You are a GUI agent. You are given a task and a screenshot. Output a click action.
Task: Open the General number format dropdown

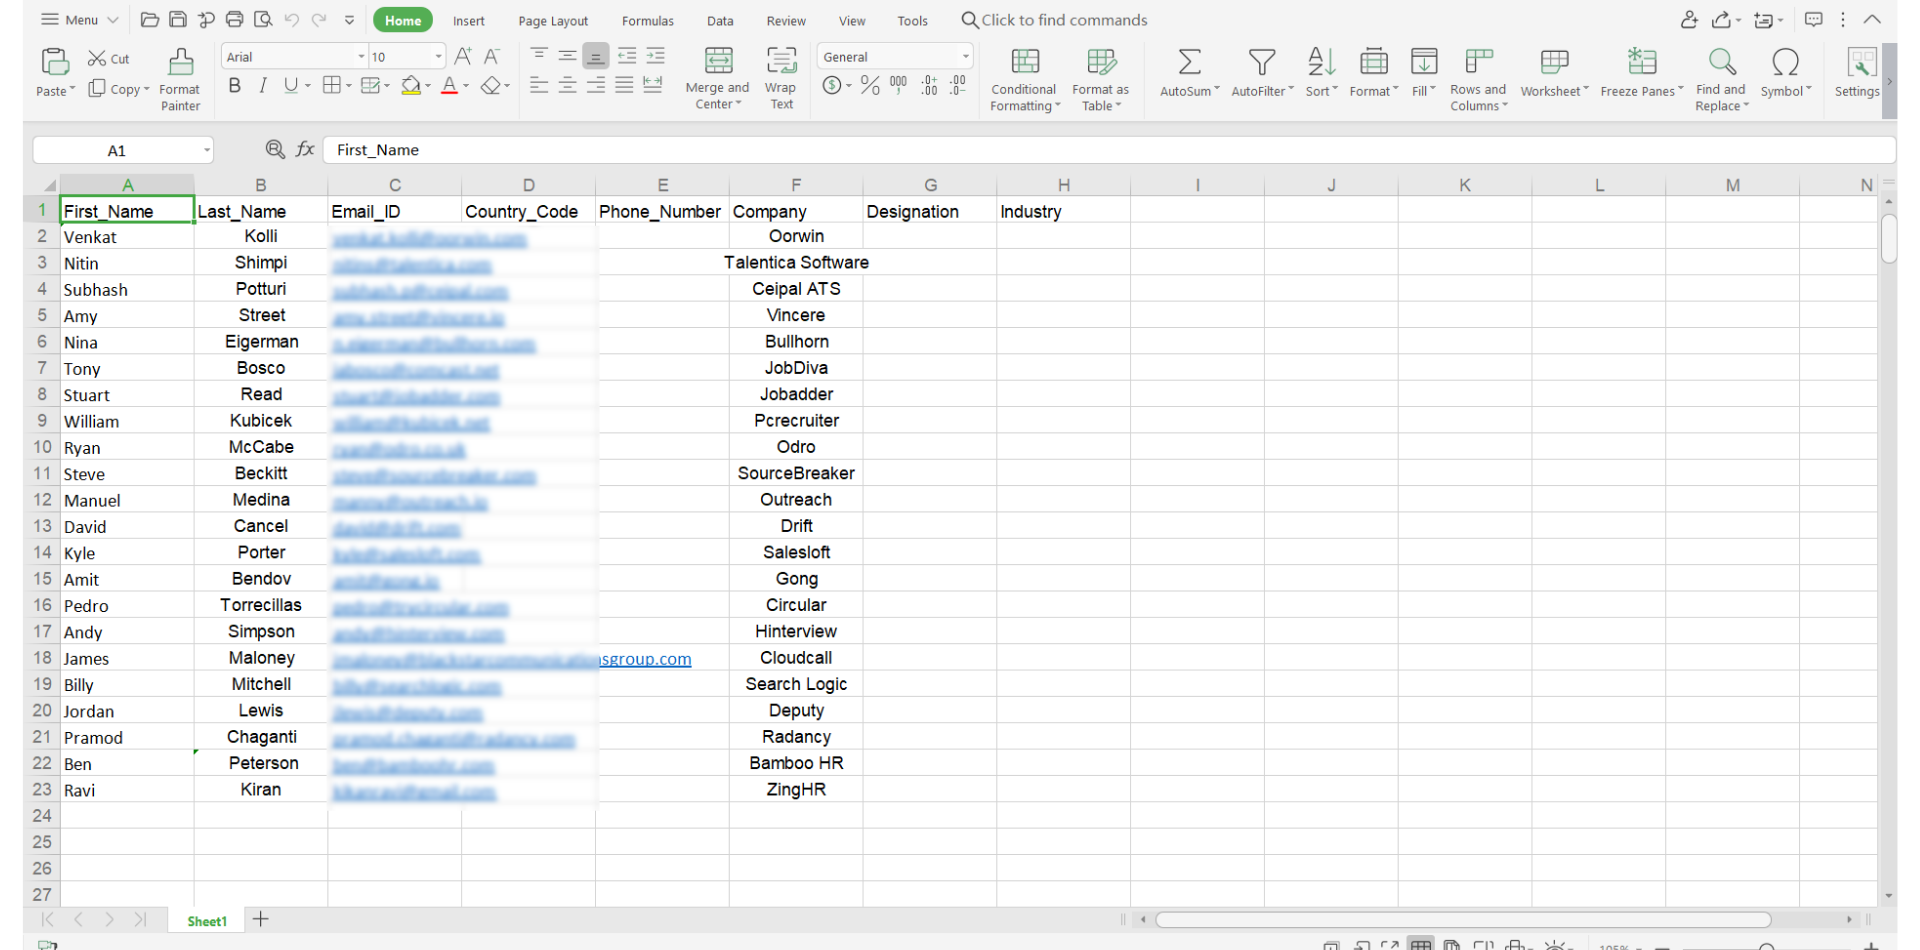click(964, 57)
